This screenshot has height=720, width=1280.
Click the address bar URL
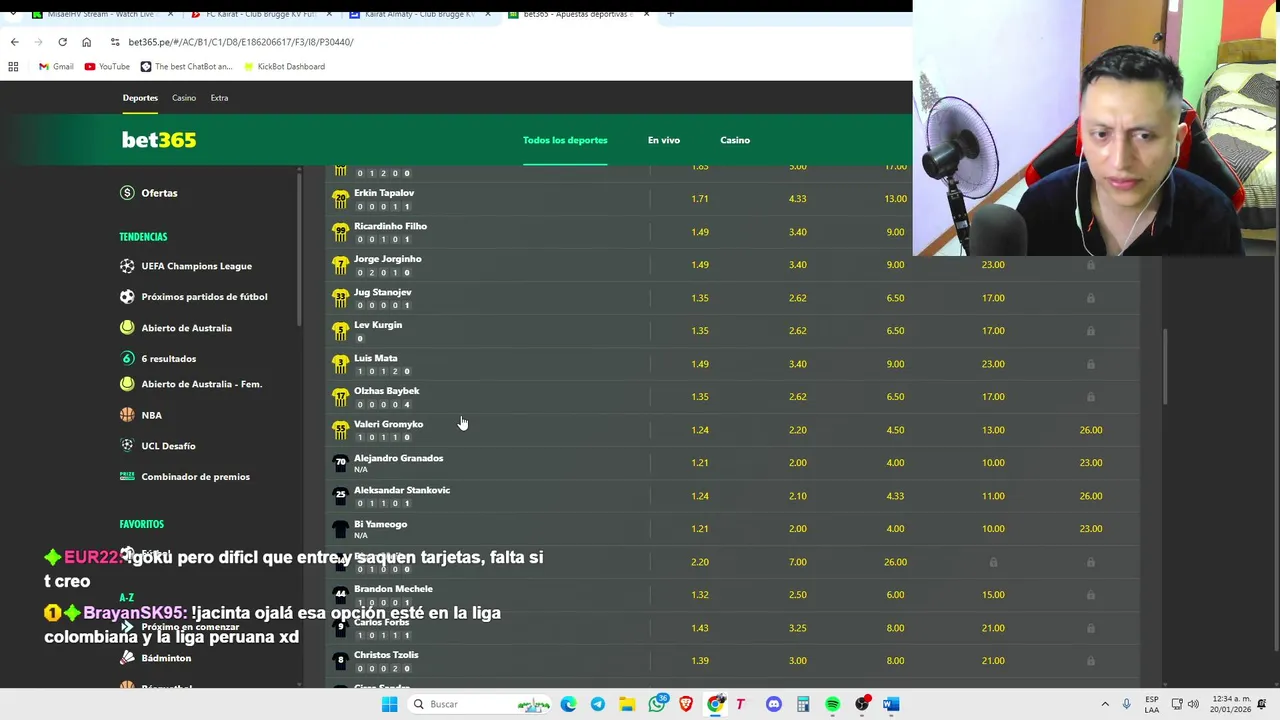point(241,42)
